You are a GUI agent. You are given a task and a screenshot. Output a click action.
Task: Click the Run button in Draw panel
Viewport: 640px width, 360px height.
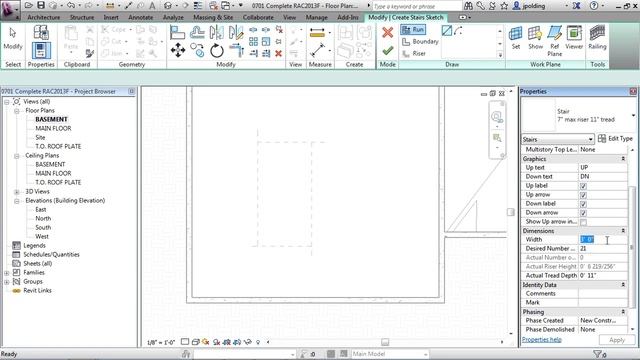click(x=413, y=29)
